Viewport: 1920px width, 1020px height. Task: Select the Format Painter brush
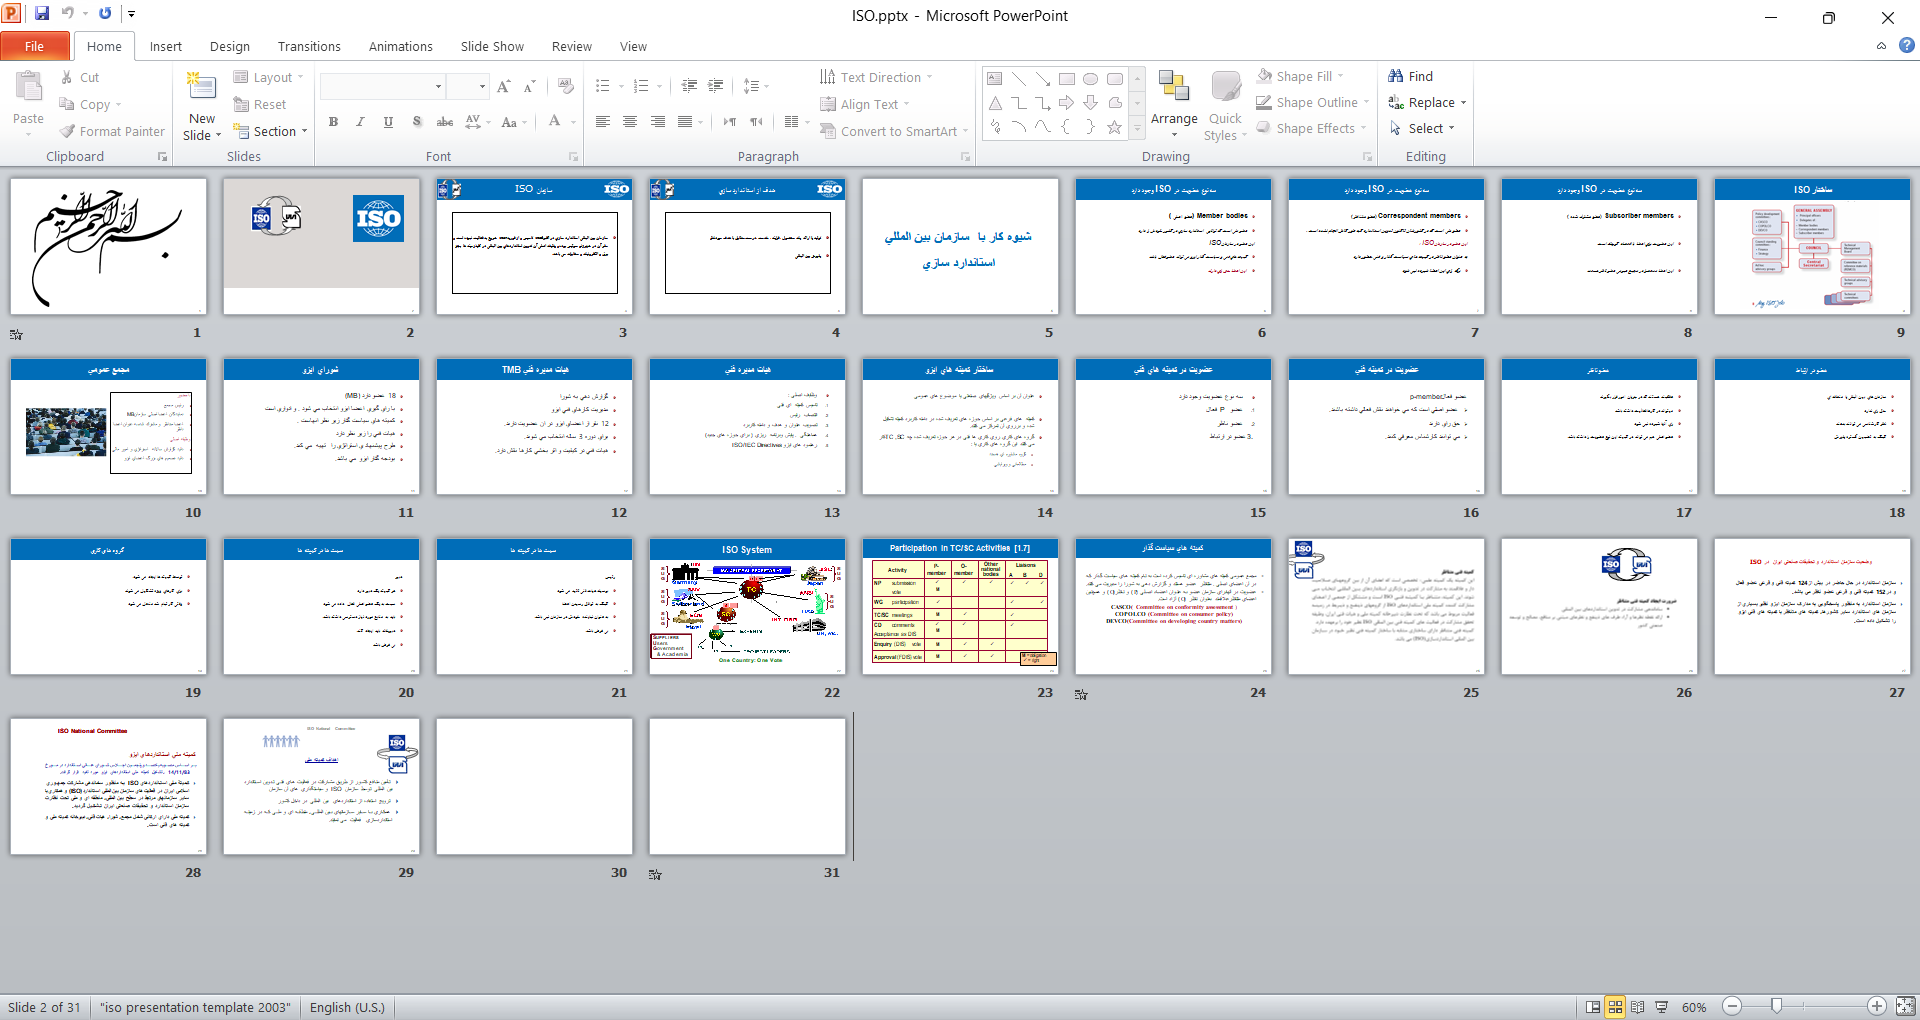tap(111, 131)
